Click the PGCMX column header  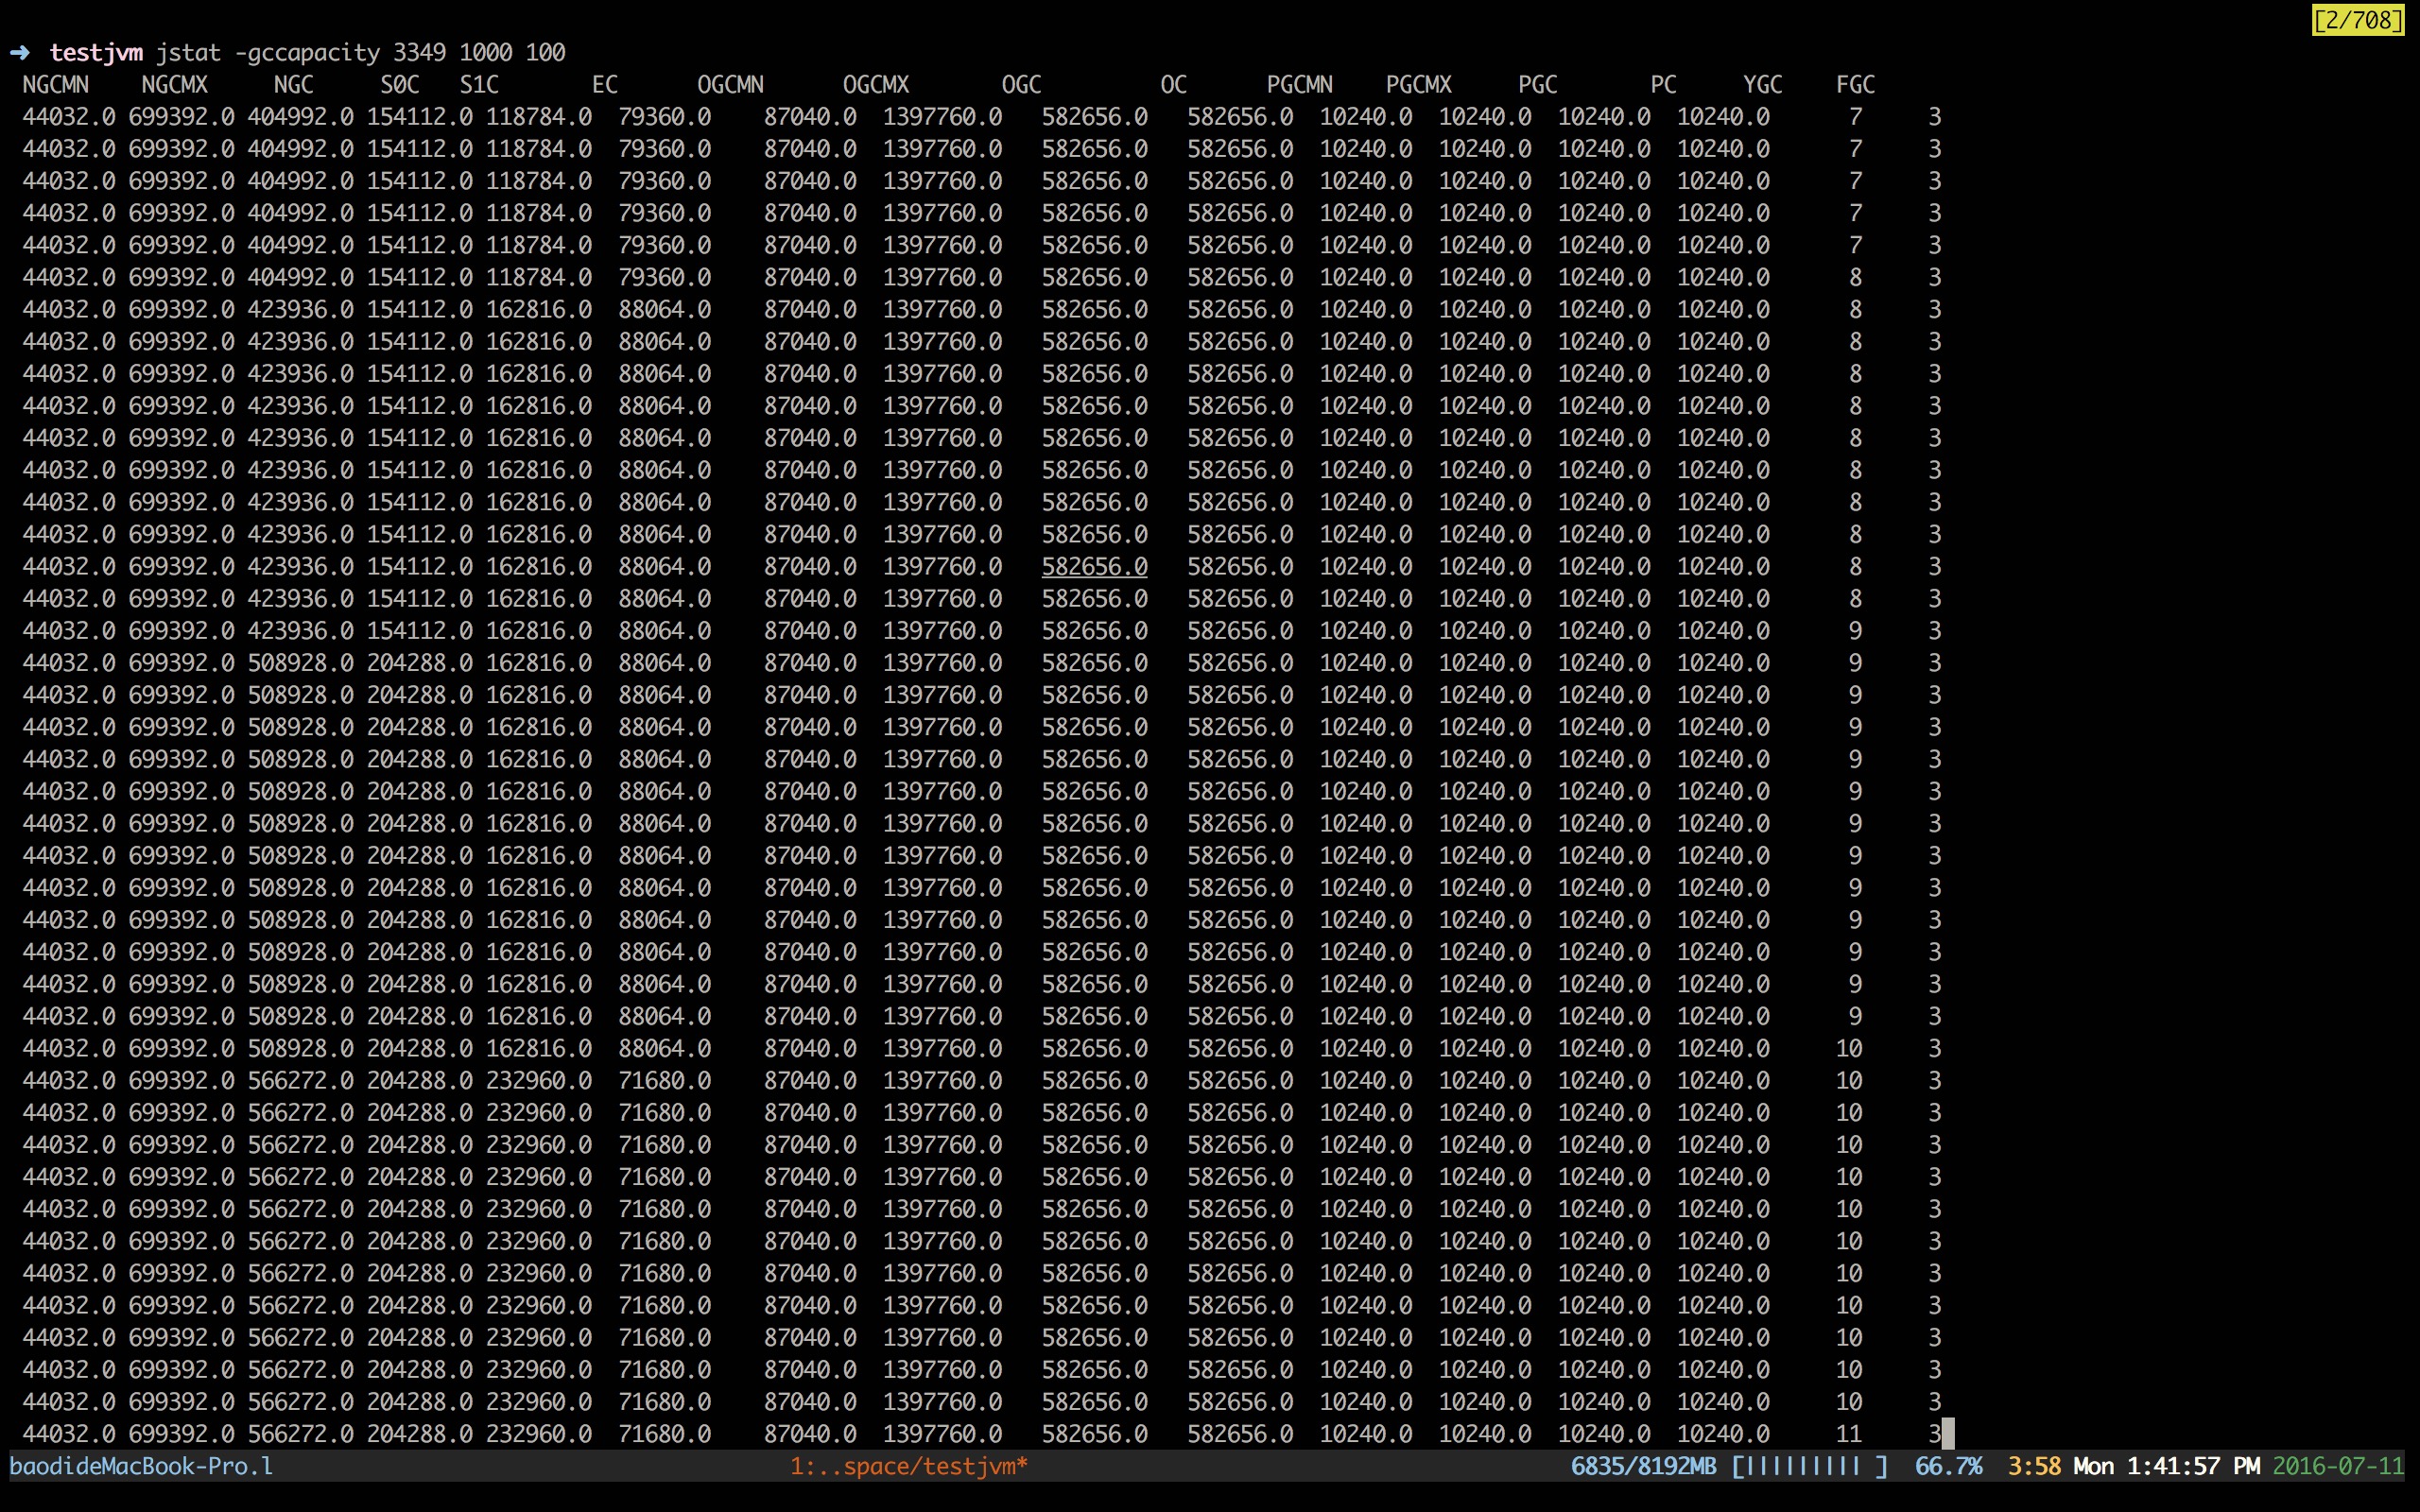(1419, 85)
